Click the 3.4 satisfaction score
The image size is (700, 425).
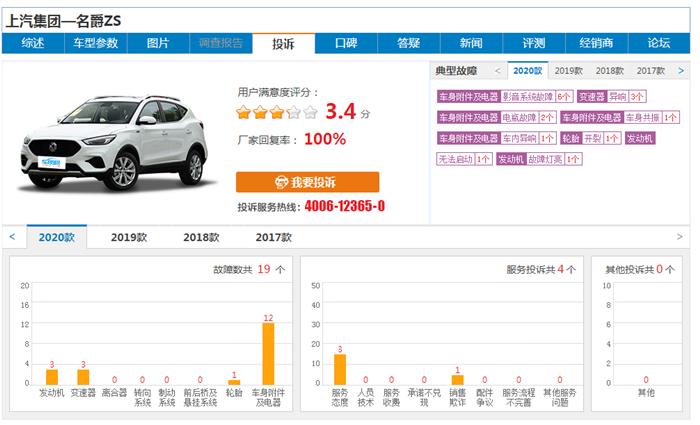pos(340,111)
